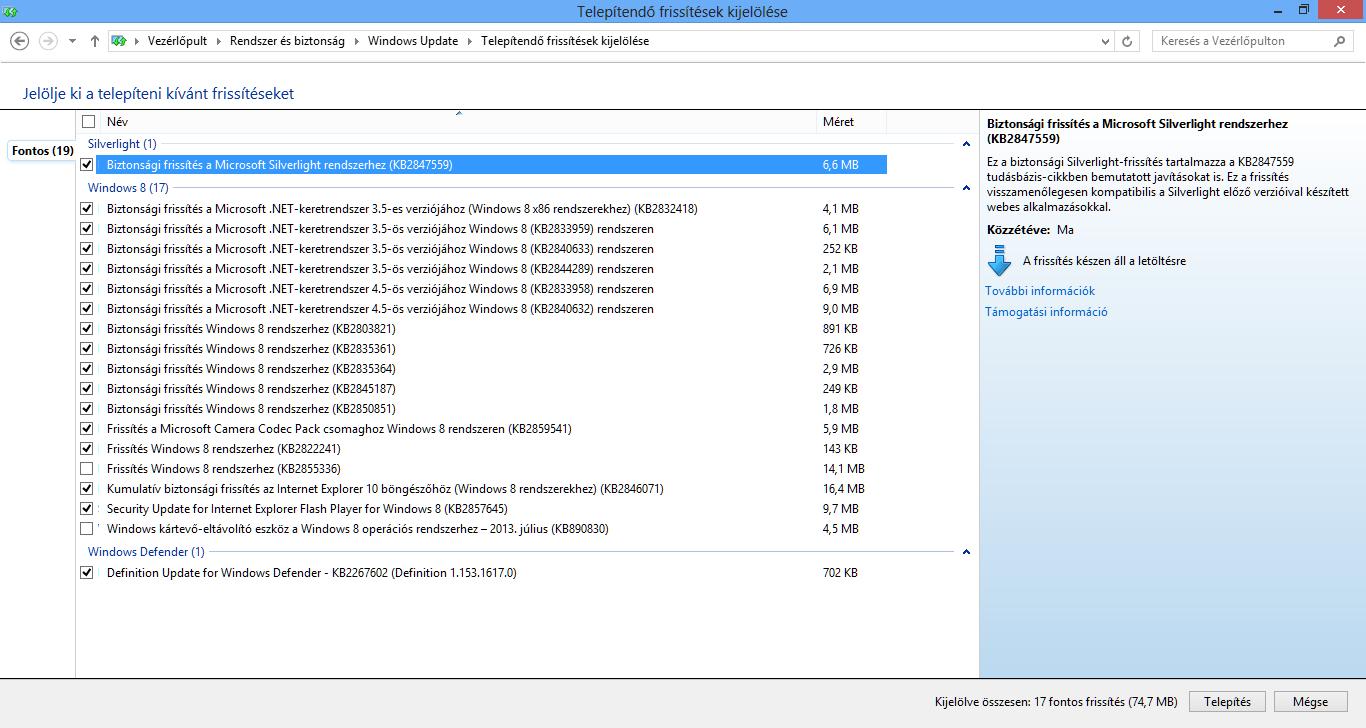The height and width of the screenshot is (728, 1366).
Task: Click the search magnifier icon
Action: (1340, 41)
